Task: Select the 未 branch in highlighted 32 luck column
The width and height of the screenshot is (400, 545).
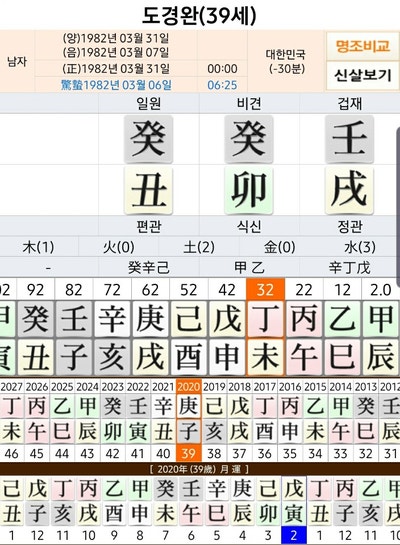Action: click(x=266, y=357)
